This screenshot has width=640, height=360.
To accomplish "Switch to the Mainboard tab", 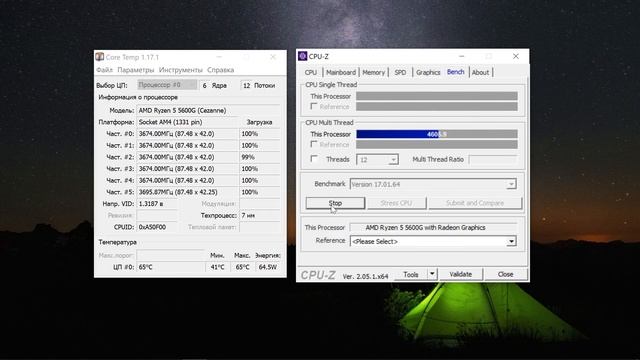I will (x=341, y=72).
